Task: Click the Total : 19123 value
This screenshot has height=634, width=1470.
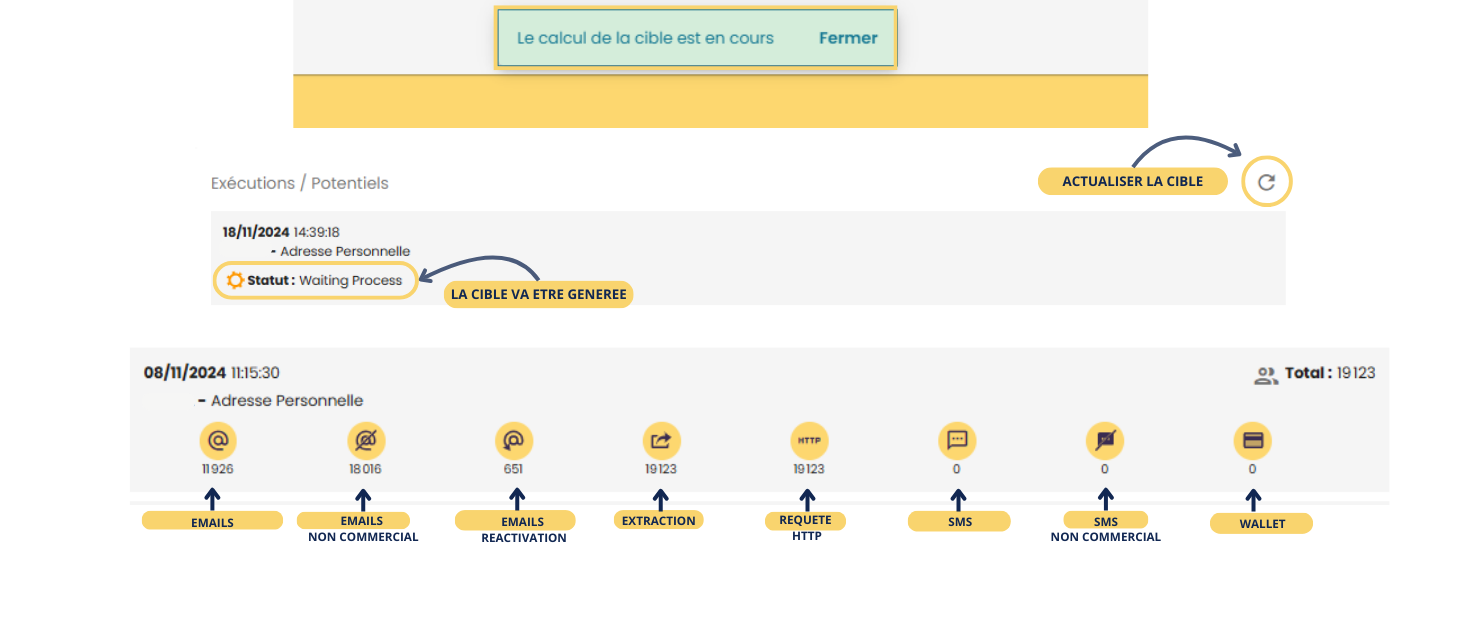Action: 1330,373
